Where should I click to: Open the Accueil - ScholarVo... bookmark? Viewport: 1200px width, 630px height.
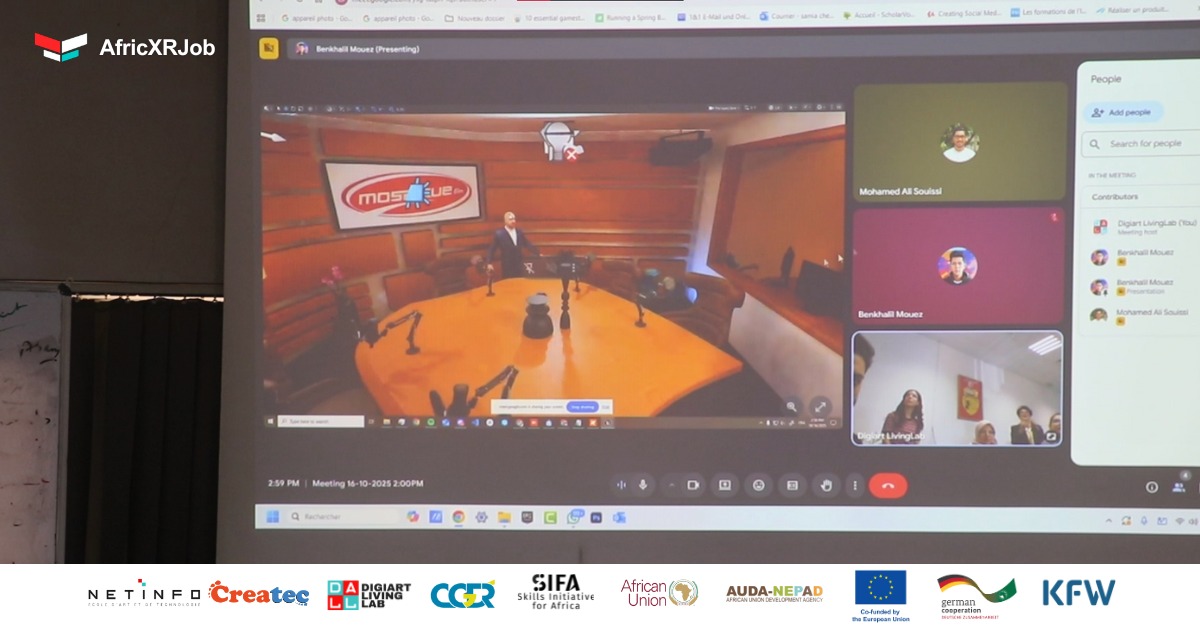[880, 15]
